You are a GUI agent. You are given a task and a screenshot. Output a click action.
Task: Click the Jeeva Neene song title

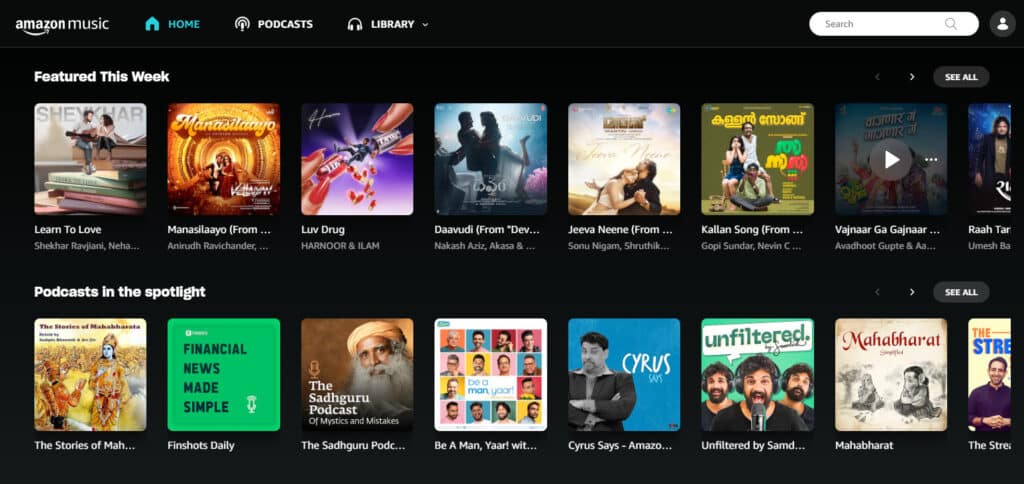(620, 230)
